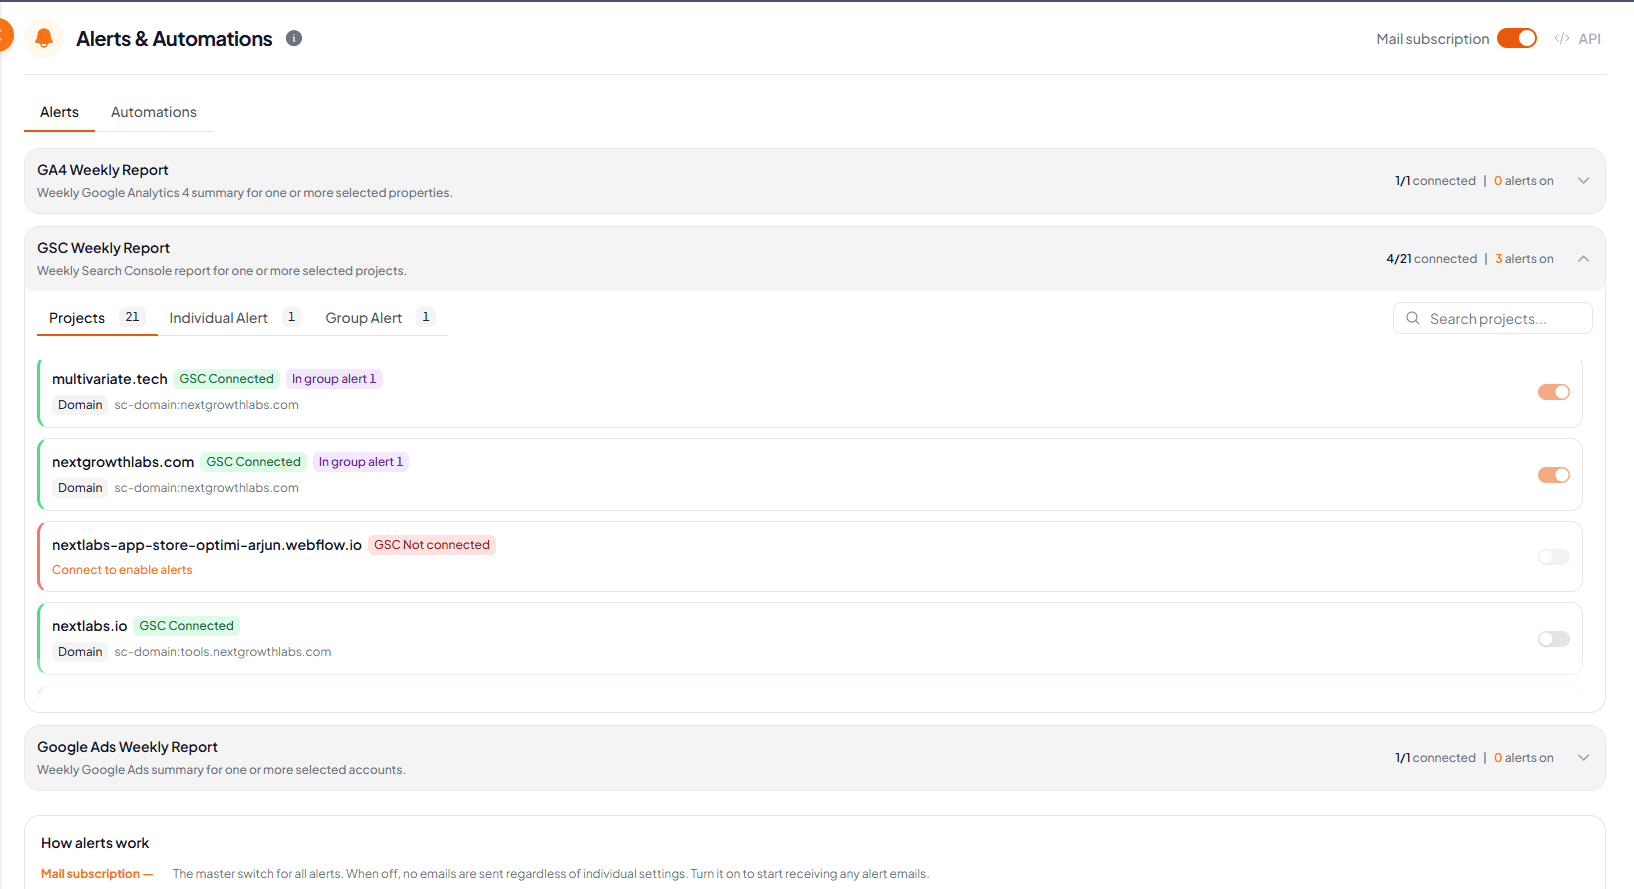Open the API link
Image resolution: width=1634 pixels, height=889 pixels.
click(x=1589, y=39)
